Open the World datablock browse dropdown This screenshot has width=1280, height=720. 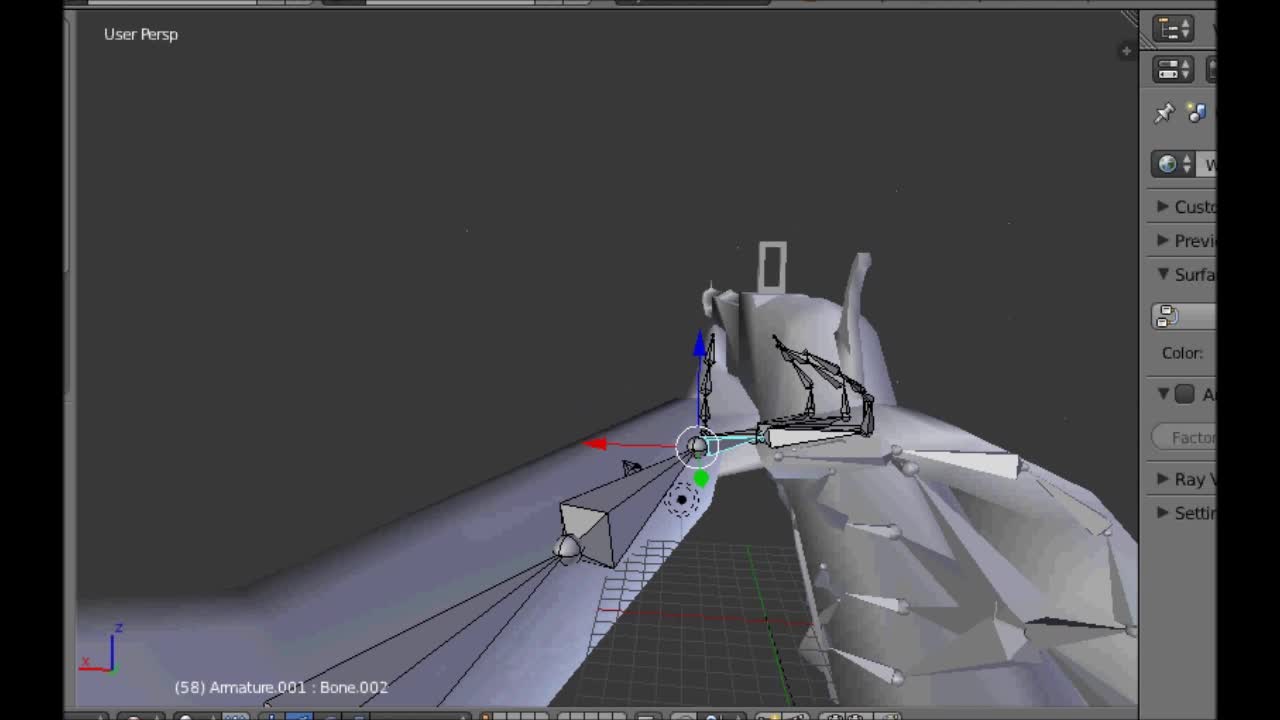(1174, 164)
